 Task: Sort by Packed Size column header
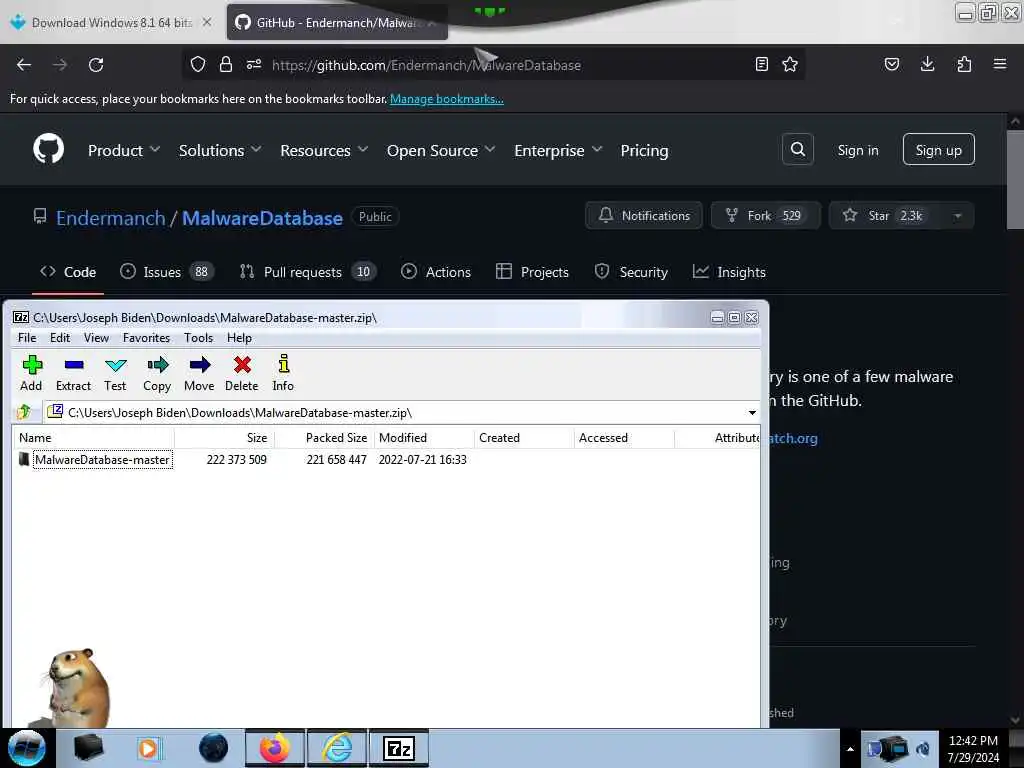click(325, 438)
